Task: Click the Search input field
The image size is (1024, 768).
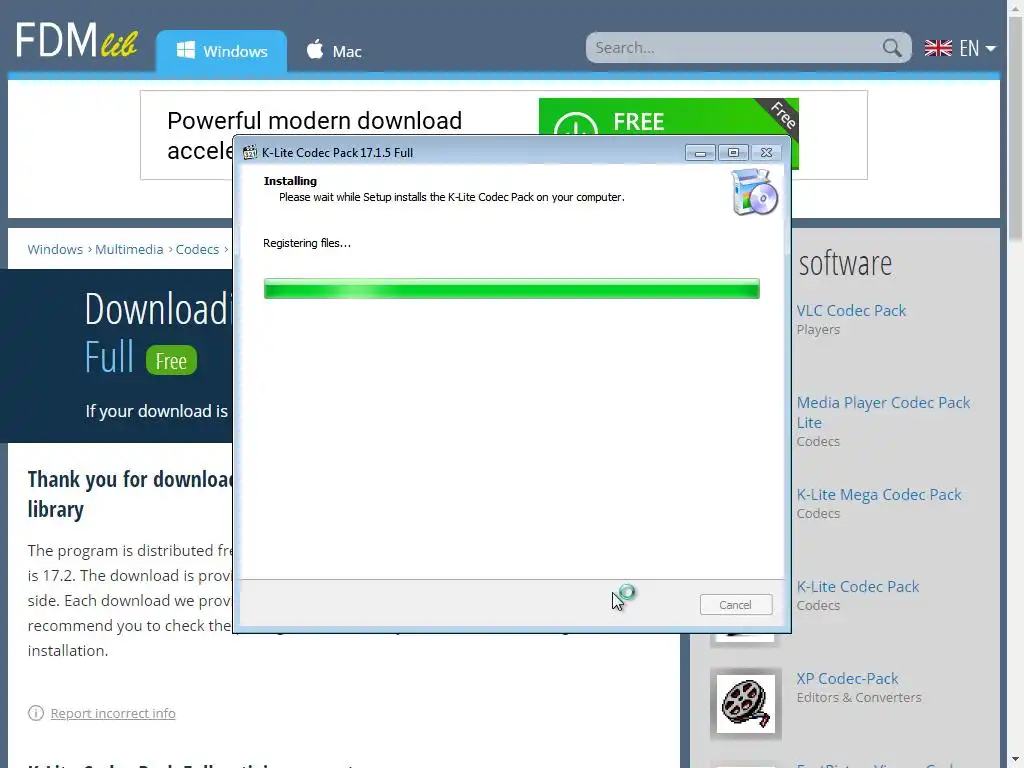Action: tap(735, 48)
